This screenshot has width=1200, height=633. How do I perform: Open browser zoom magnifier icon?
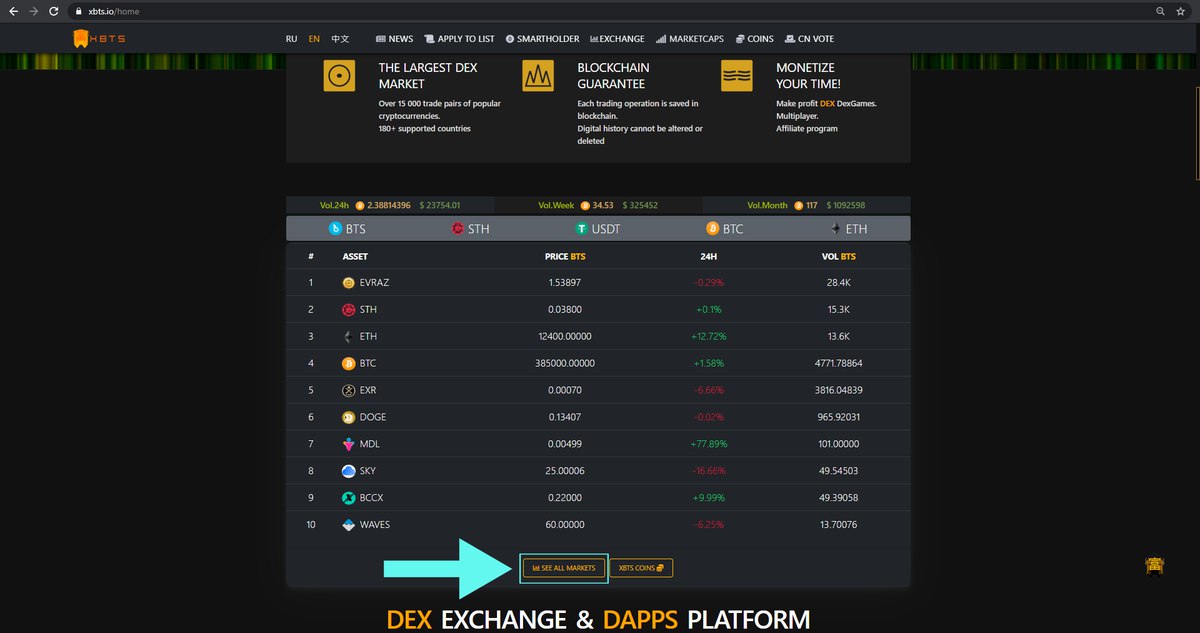pos(1160,11)
